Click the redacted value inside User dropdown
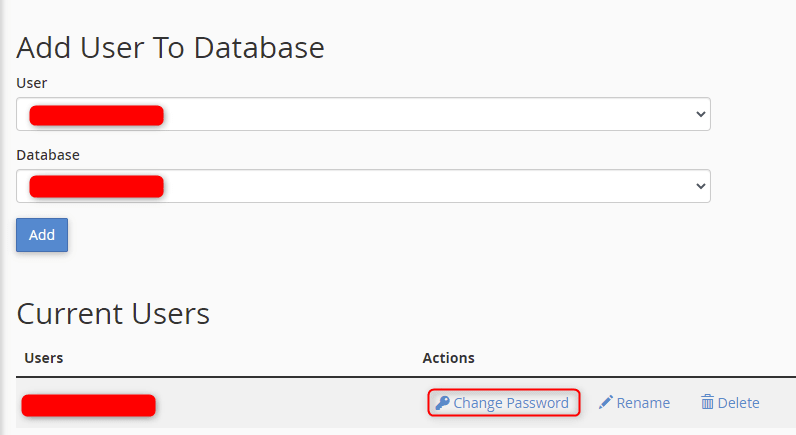This screenshot has height=435, width=796. [96, 116]
